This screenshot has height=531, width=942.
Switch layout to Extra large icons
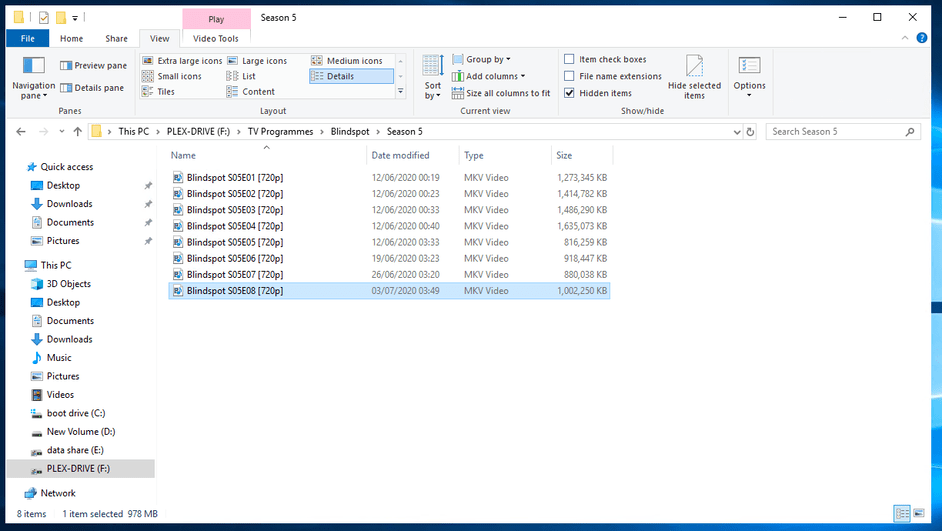[182, 61]
